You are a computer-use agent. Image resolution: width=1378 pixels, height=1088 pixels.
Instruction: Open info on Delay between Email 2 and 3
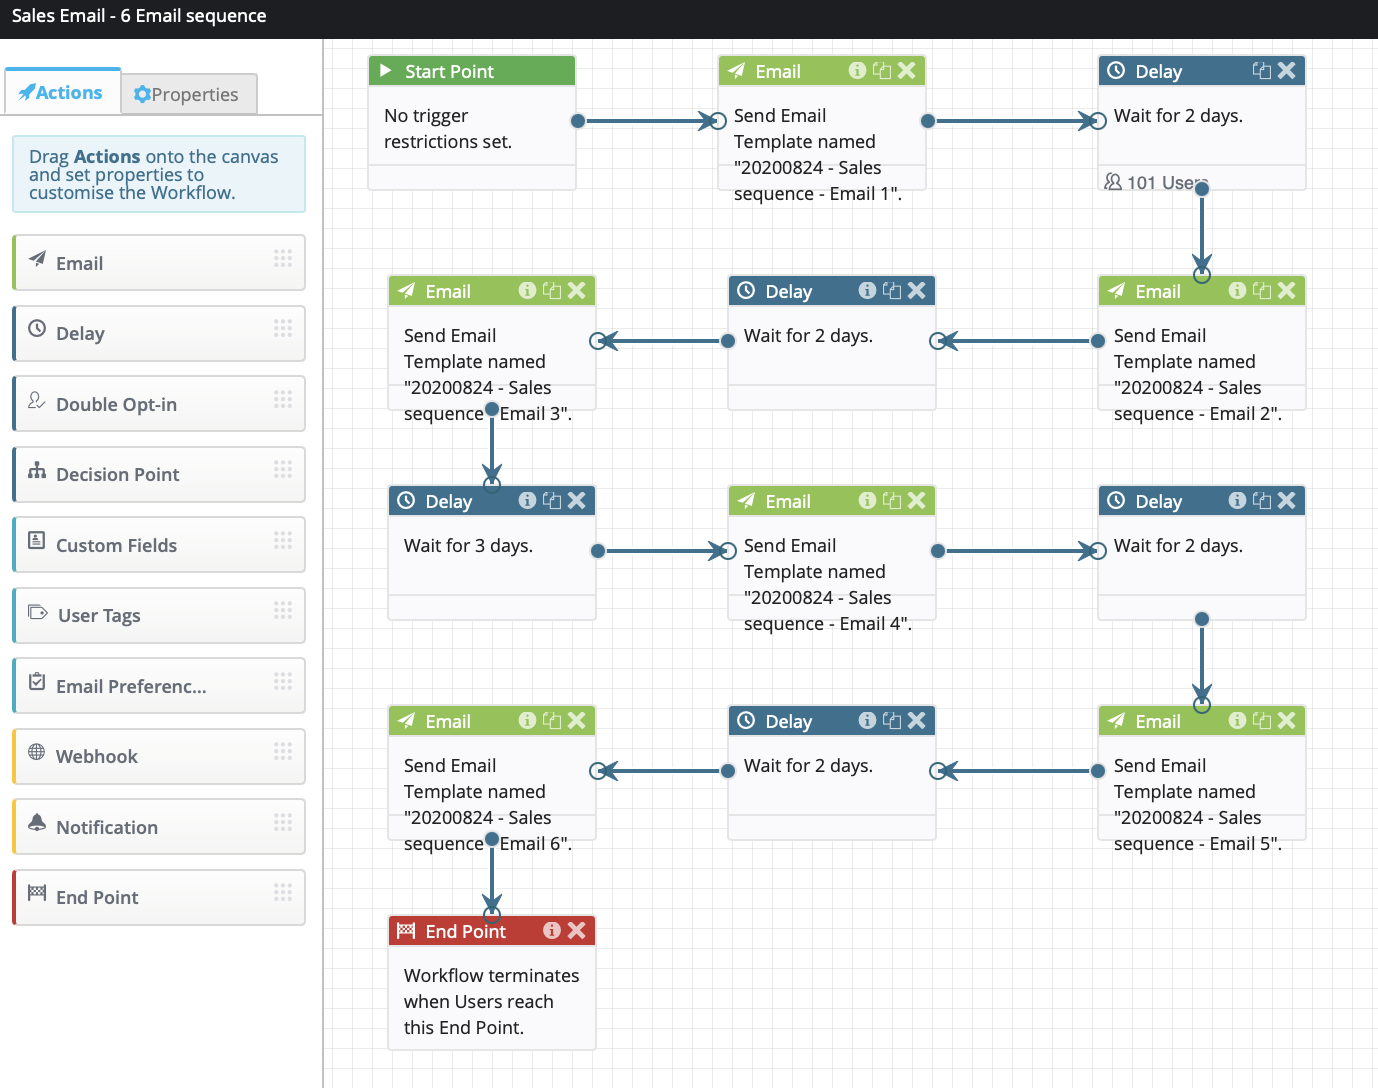click(867, 290)
